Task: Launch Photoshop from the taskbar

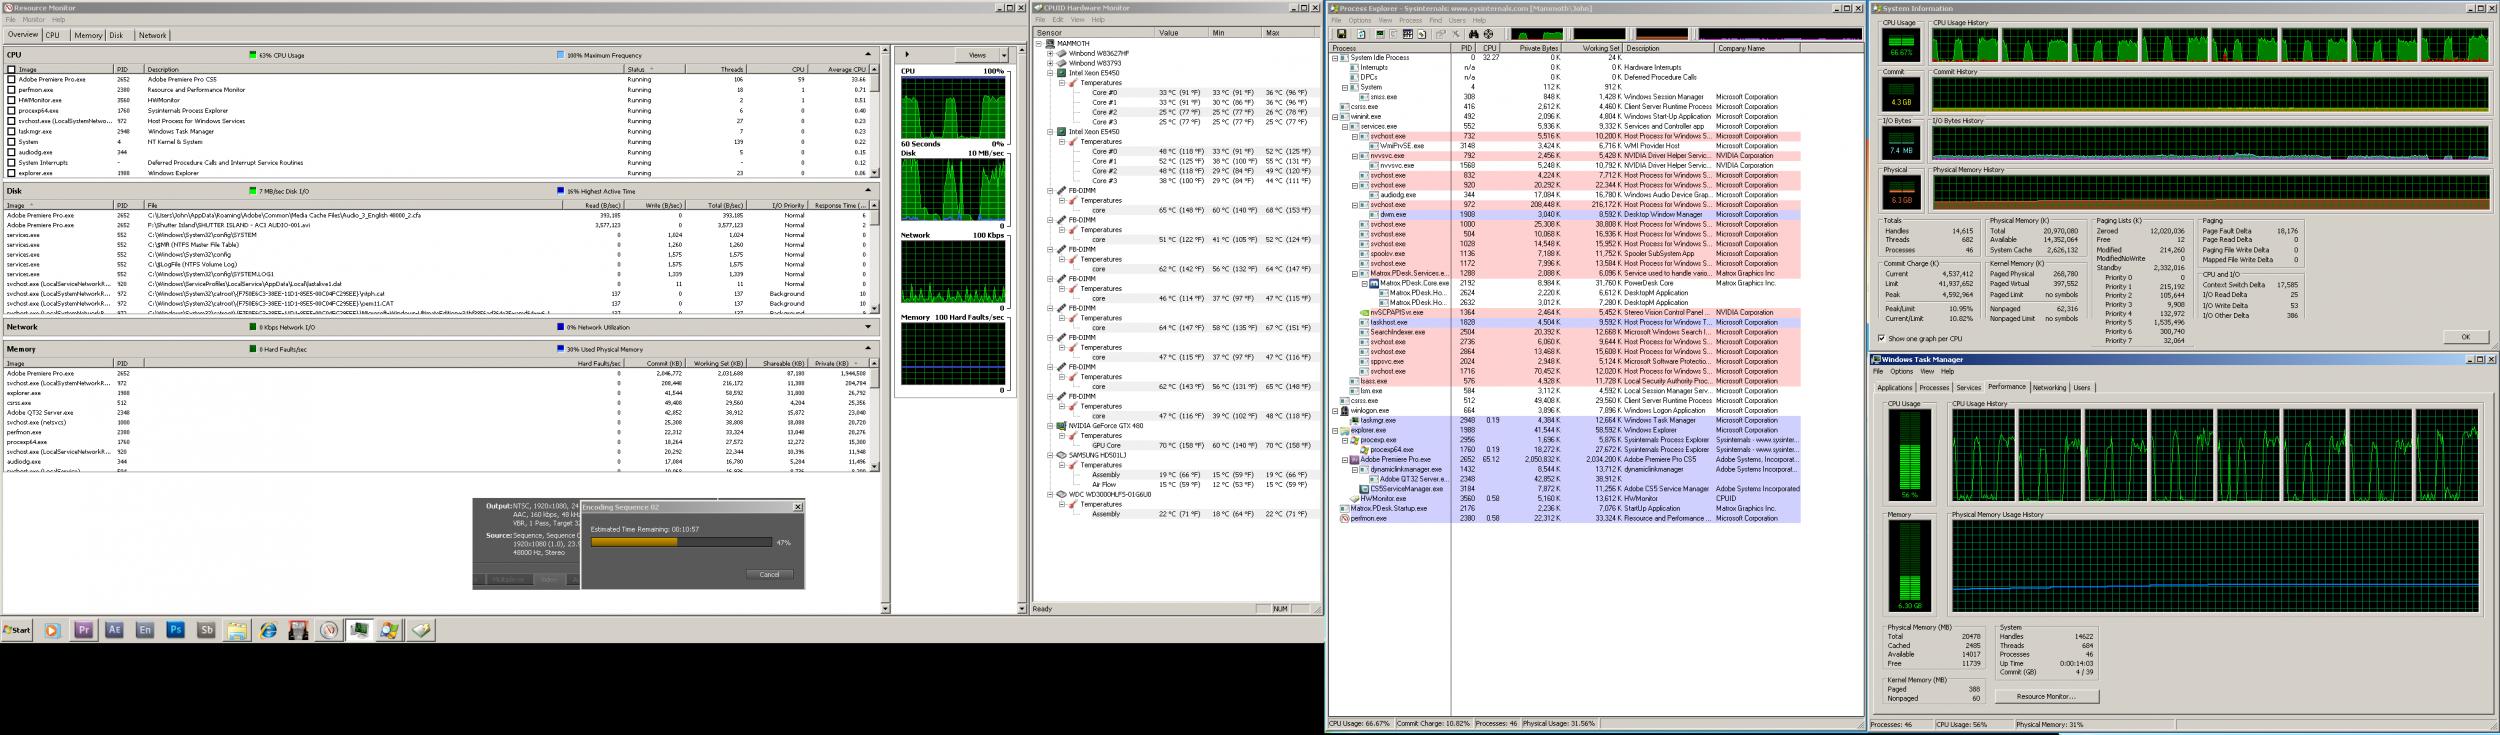Action: tap(176, 630)
